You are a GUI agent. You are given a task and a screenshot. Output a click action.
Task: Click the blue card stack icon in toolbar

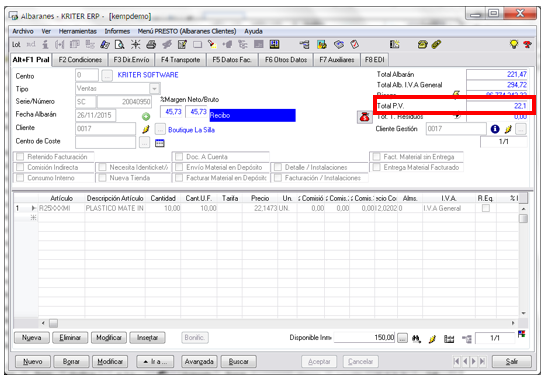(x=338, y=45)
